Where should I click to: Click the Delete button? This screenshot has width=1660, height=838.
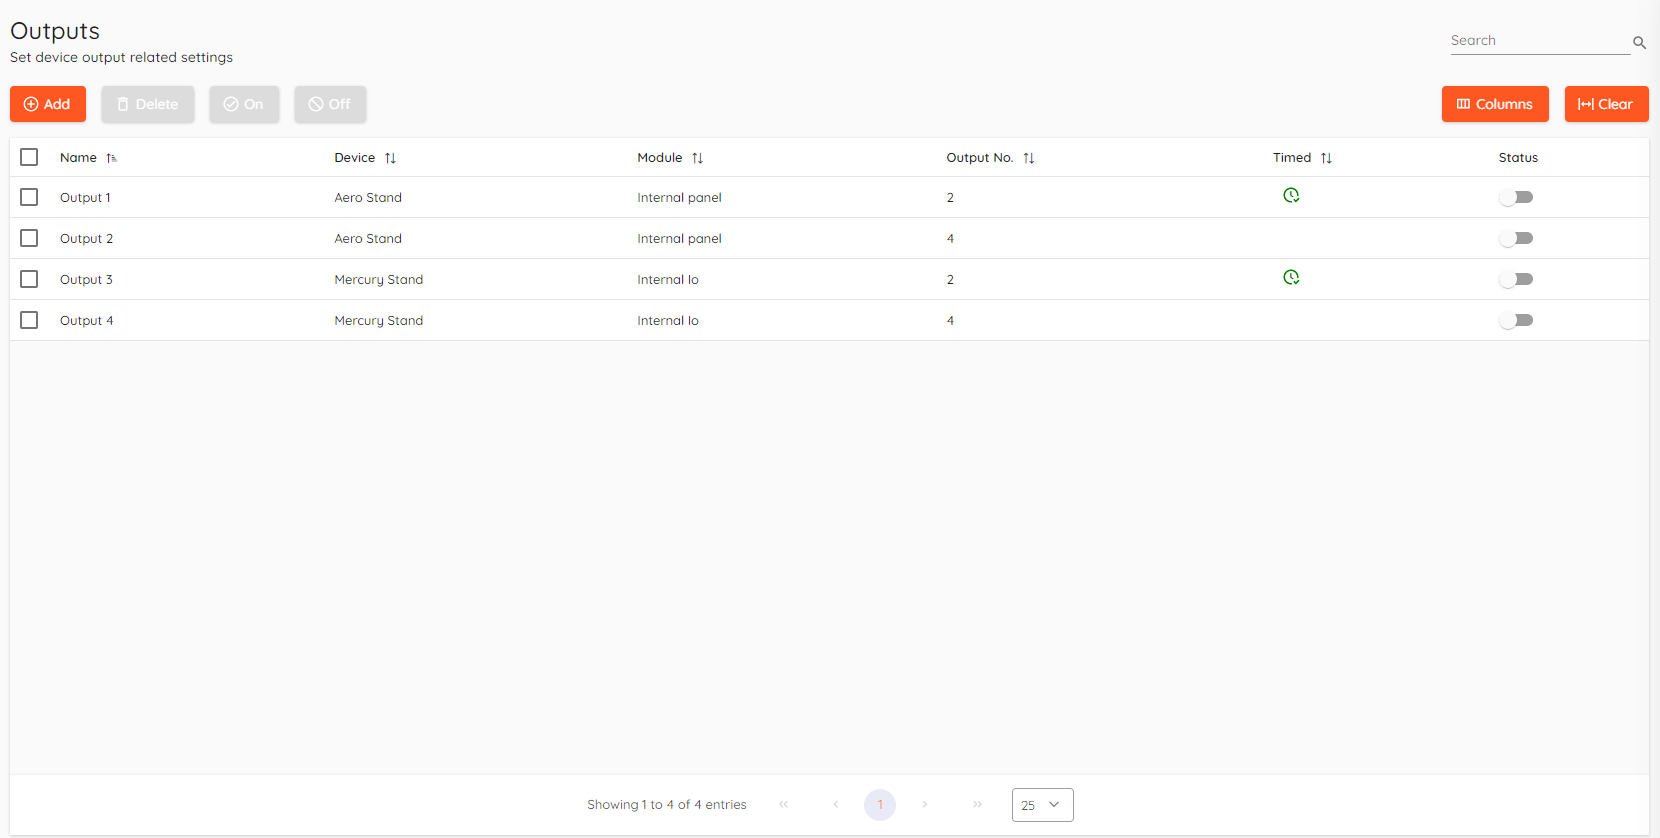148,104
